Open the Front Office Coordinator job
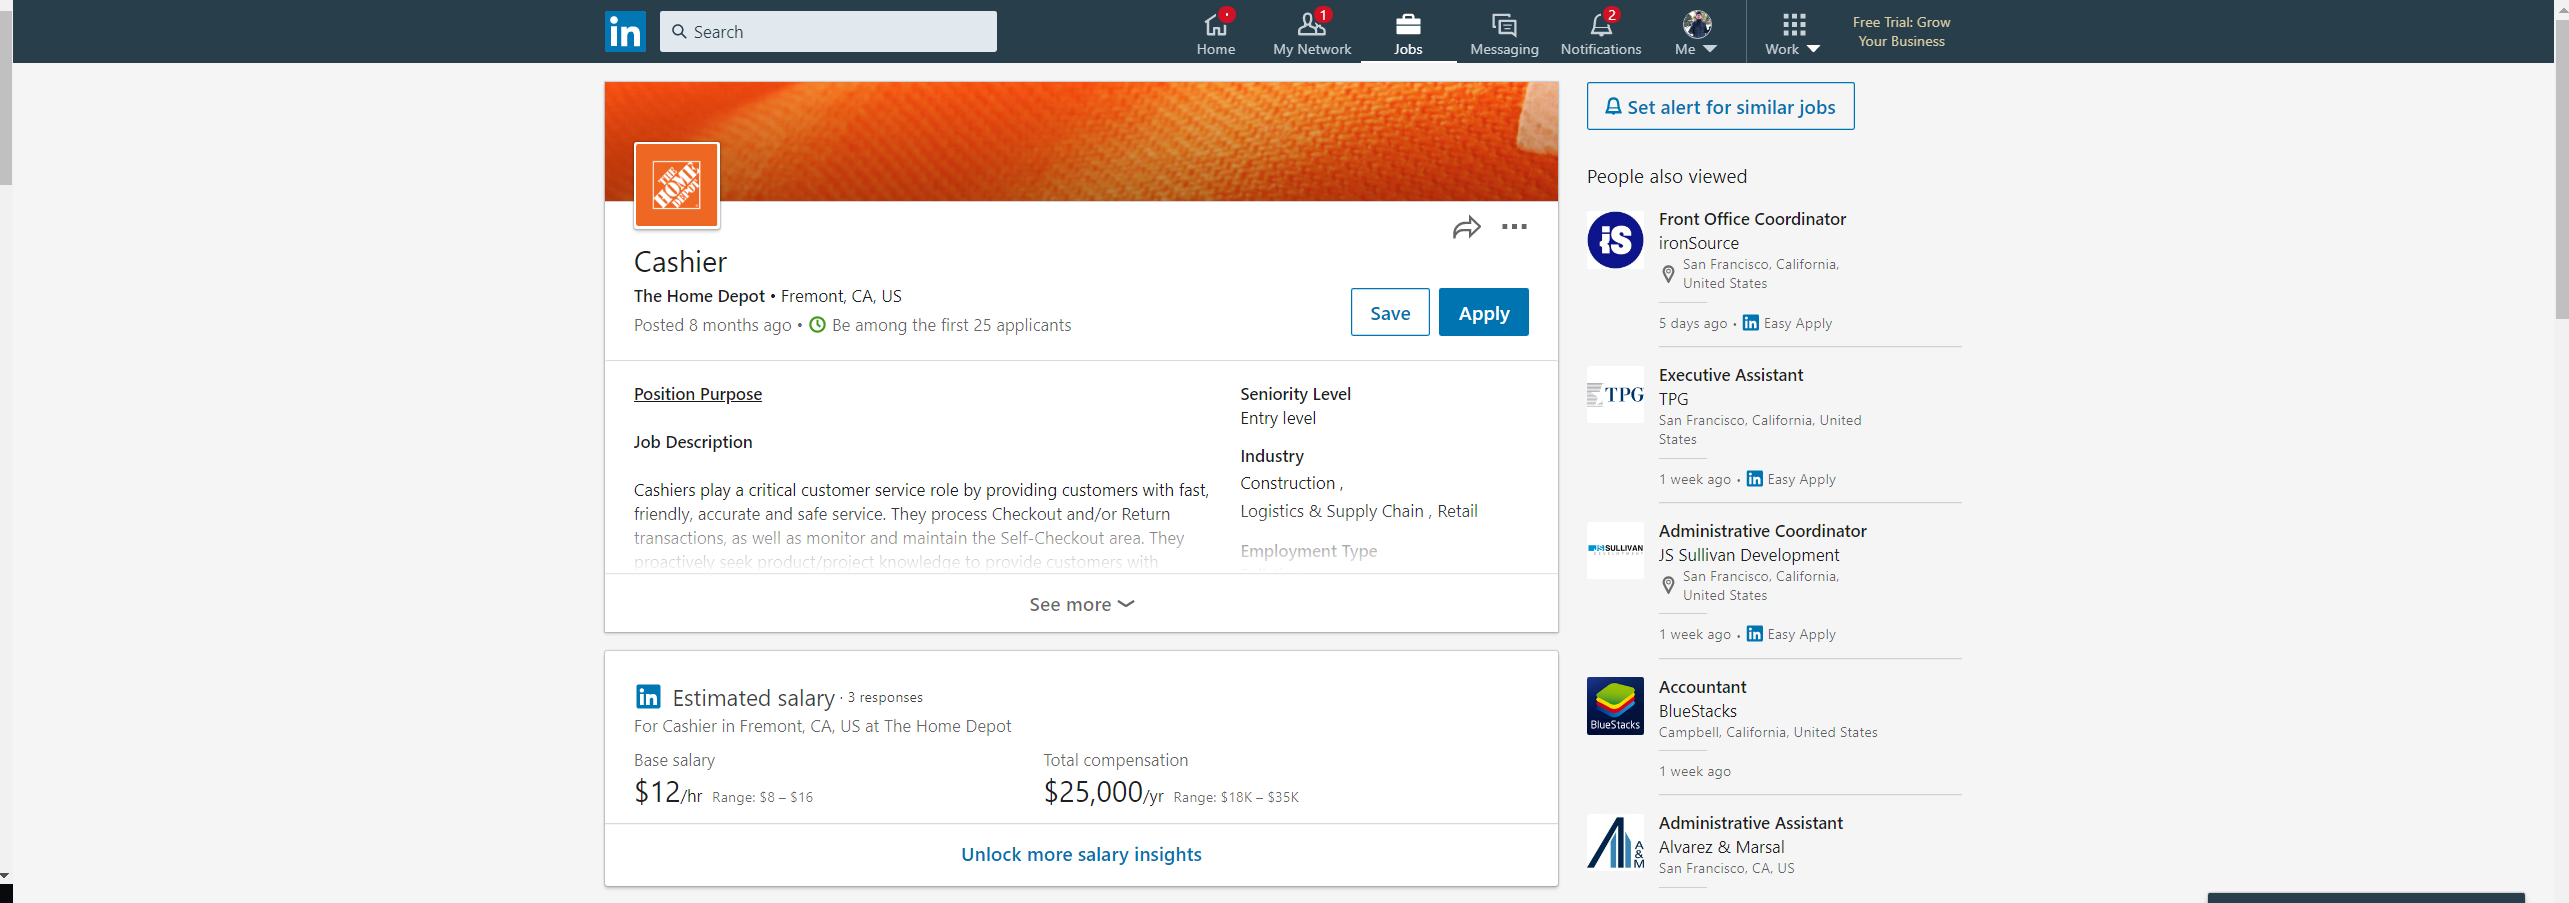This screenshot has height=903, width=2569. pos(1752,219)
